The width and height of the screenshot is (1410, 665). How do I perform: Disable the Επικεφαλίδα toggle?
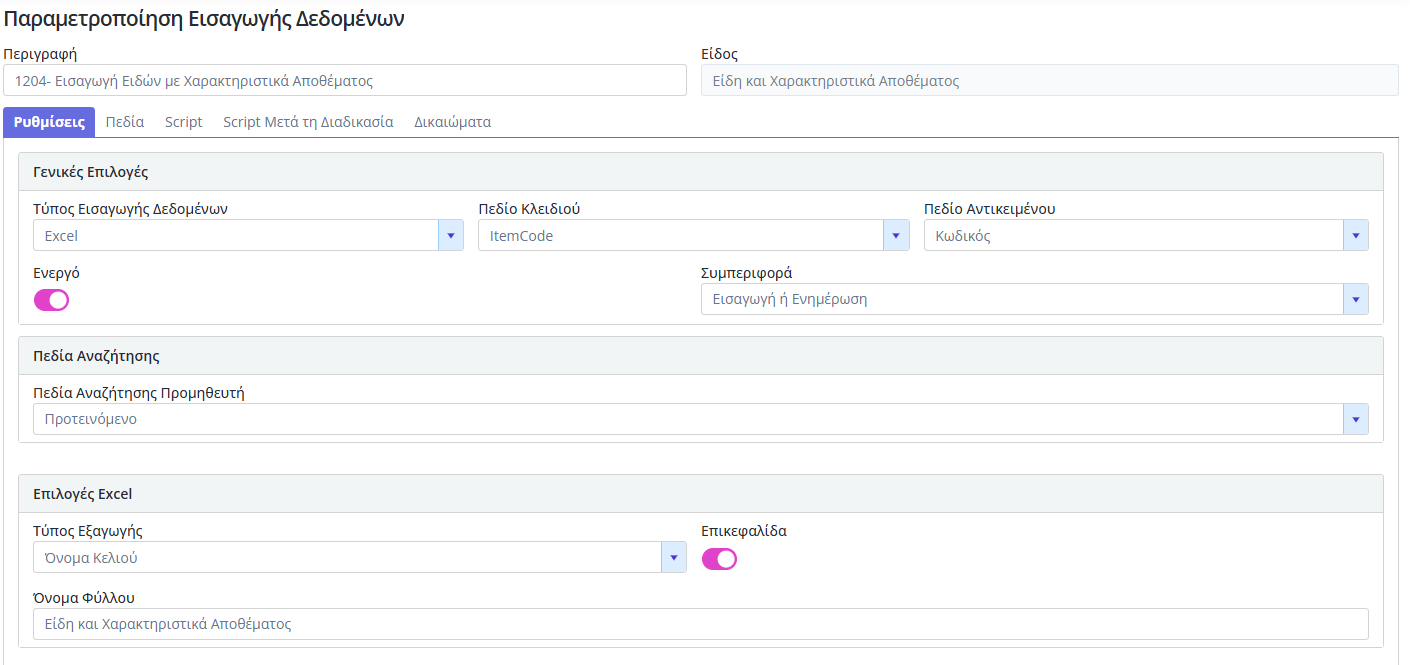pyautogui.click(x=719, y=559)
